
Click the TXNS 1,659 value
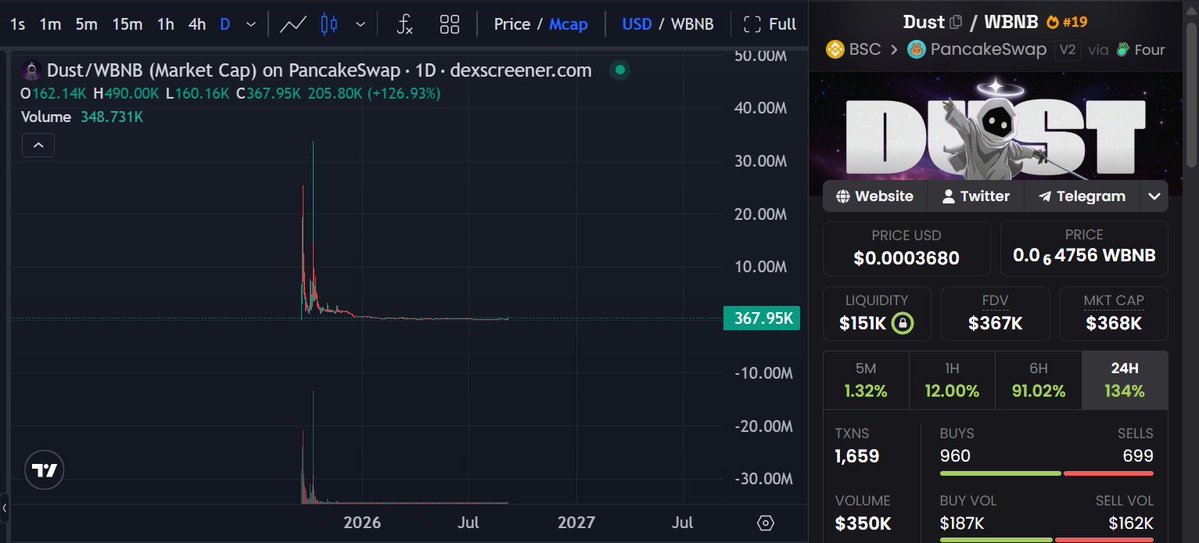[x=857, y=457]
